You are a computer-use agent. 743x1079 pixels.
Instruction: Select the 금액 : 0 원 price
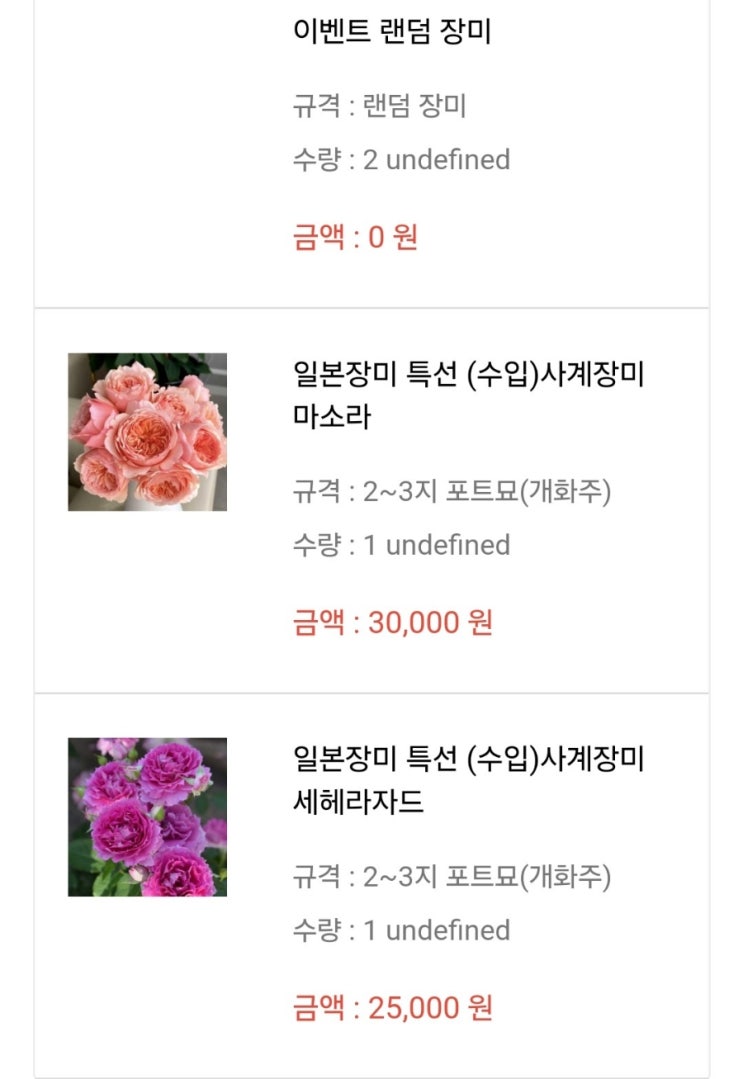[355, 238]
